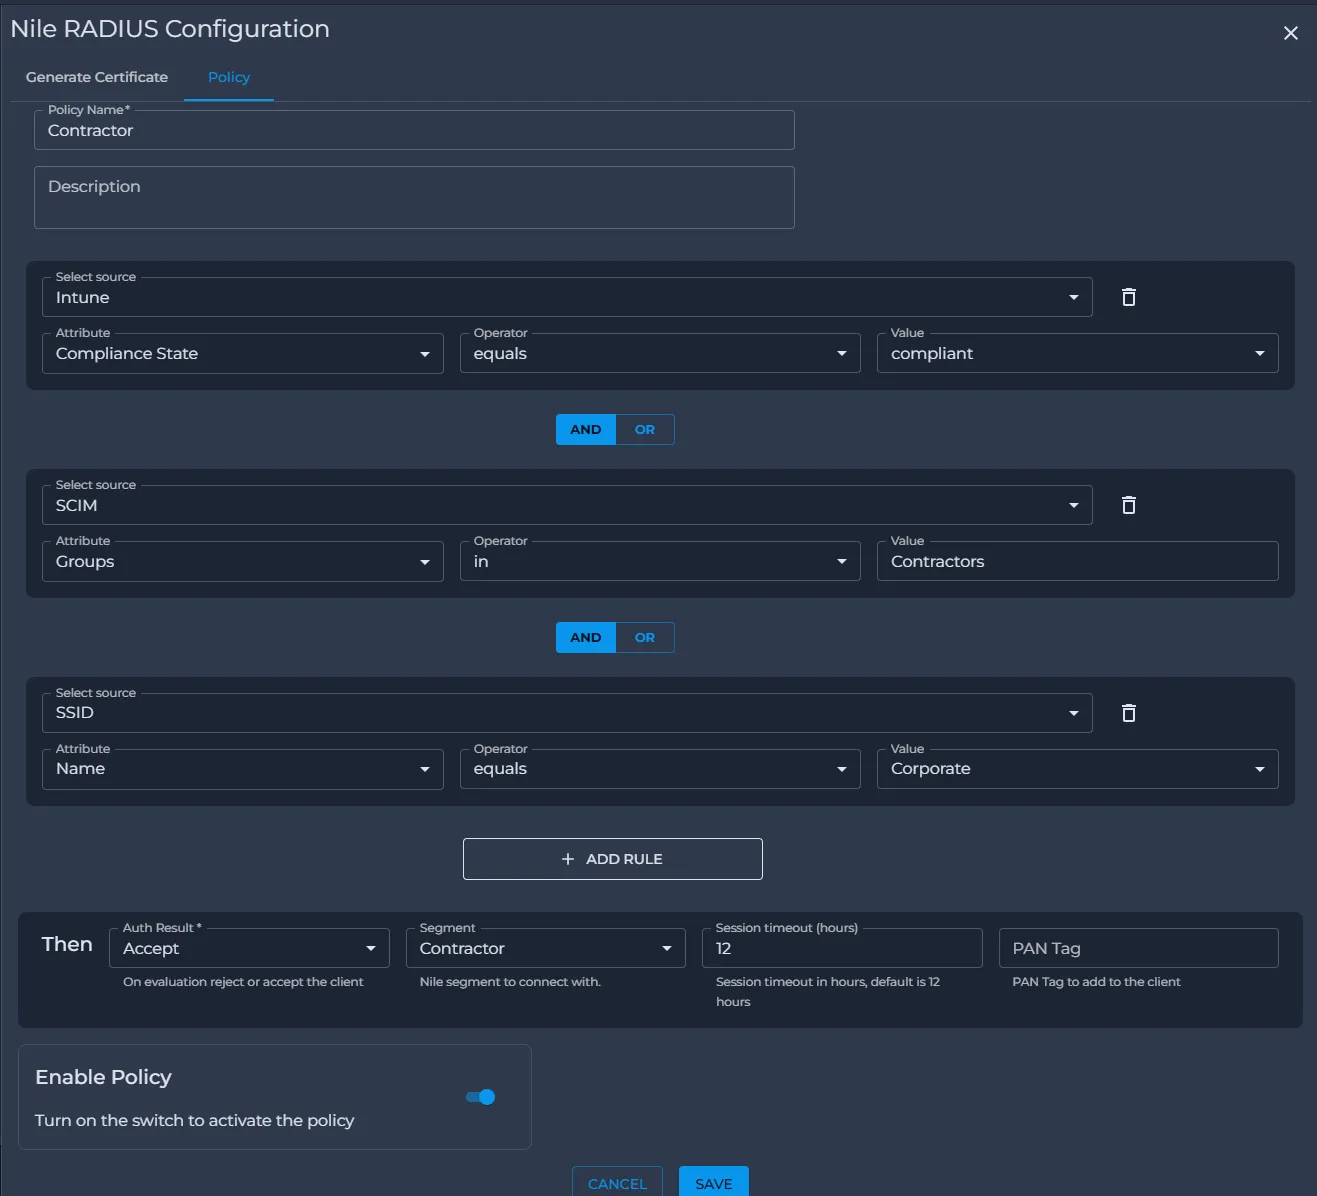Click the Contractors value field
The height and width of the screenshot is (1196, 1317).
(1078, 561)
